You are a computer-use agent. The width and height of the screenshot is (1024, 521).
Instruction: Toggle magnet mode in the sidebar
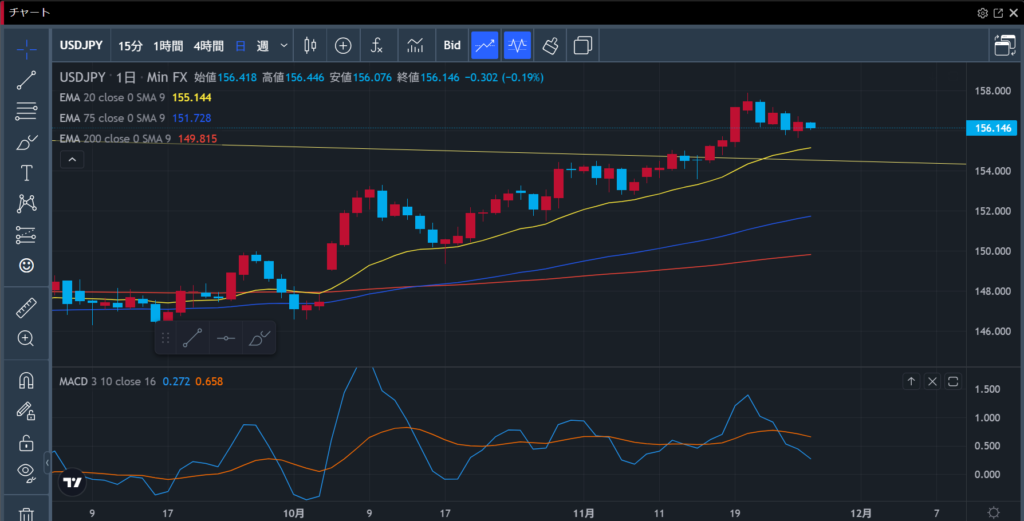(x=26, y=381)
